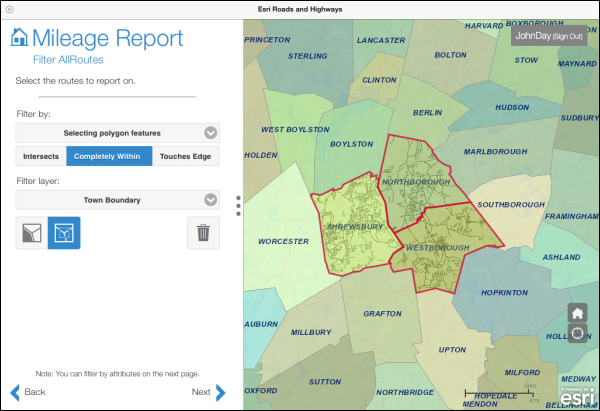Click the Mileage Report home icon

click(19, 38)
